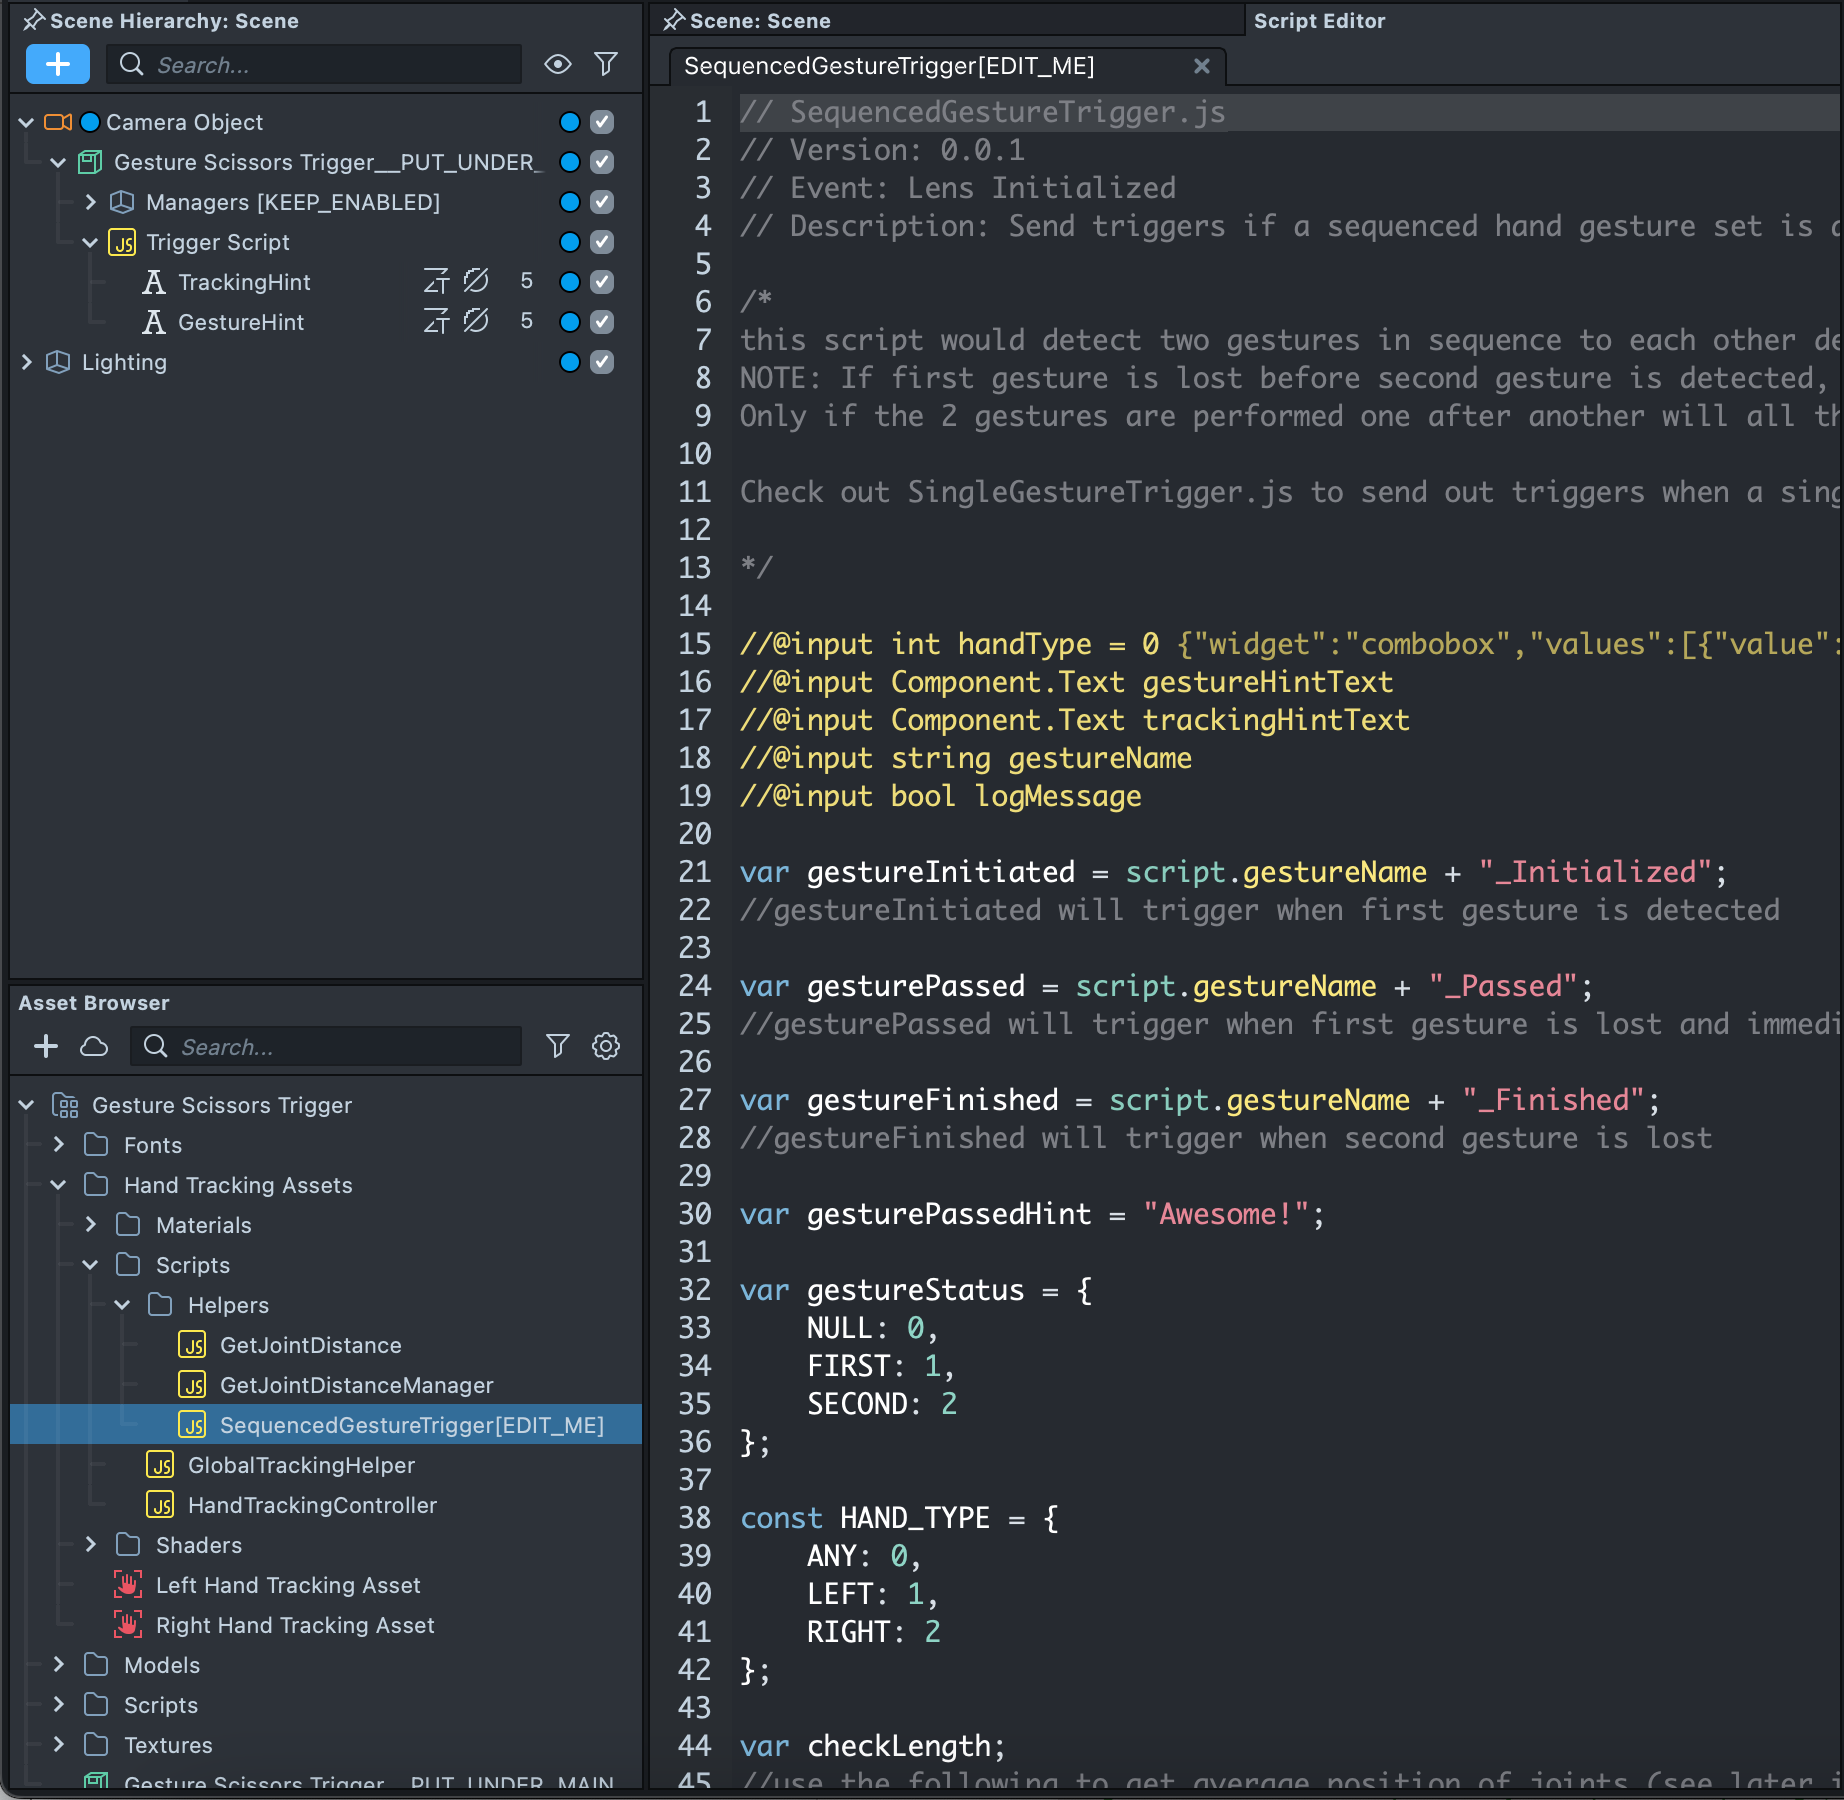Screen dimensions: 1844x1800
Task: Click the blue add object plus button
Action: (x=57, y=64)
